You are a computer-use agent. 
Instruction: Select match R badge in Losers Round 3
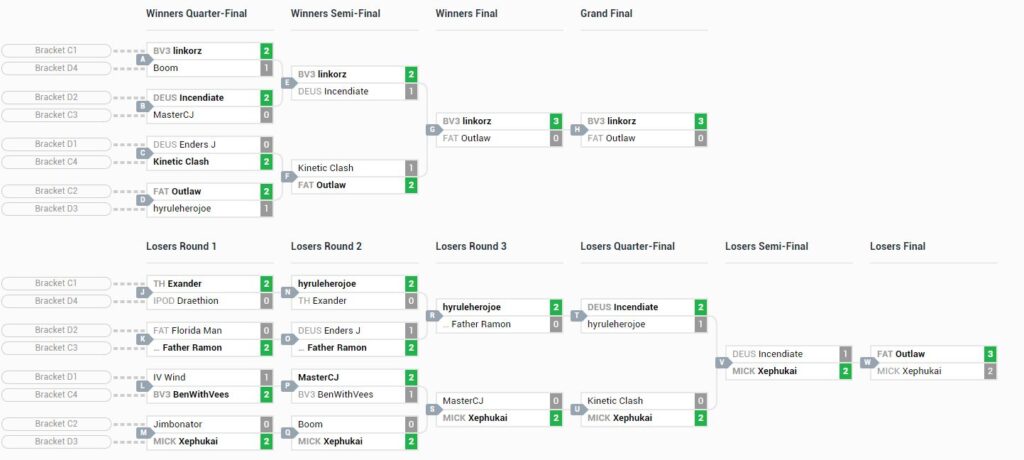tap(433, 316)
